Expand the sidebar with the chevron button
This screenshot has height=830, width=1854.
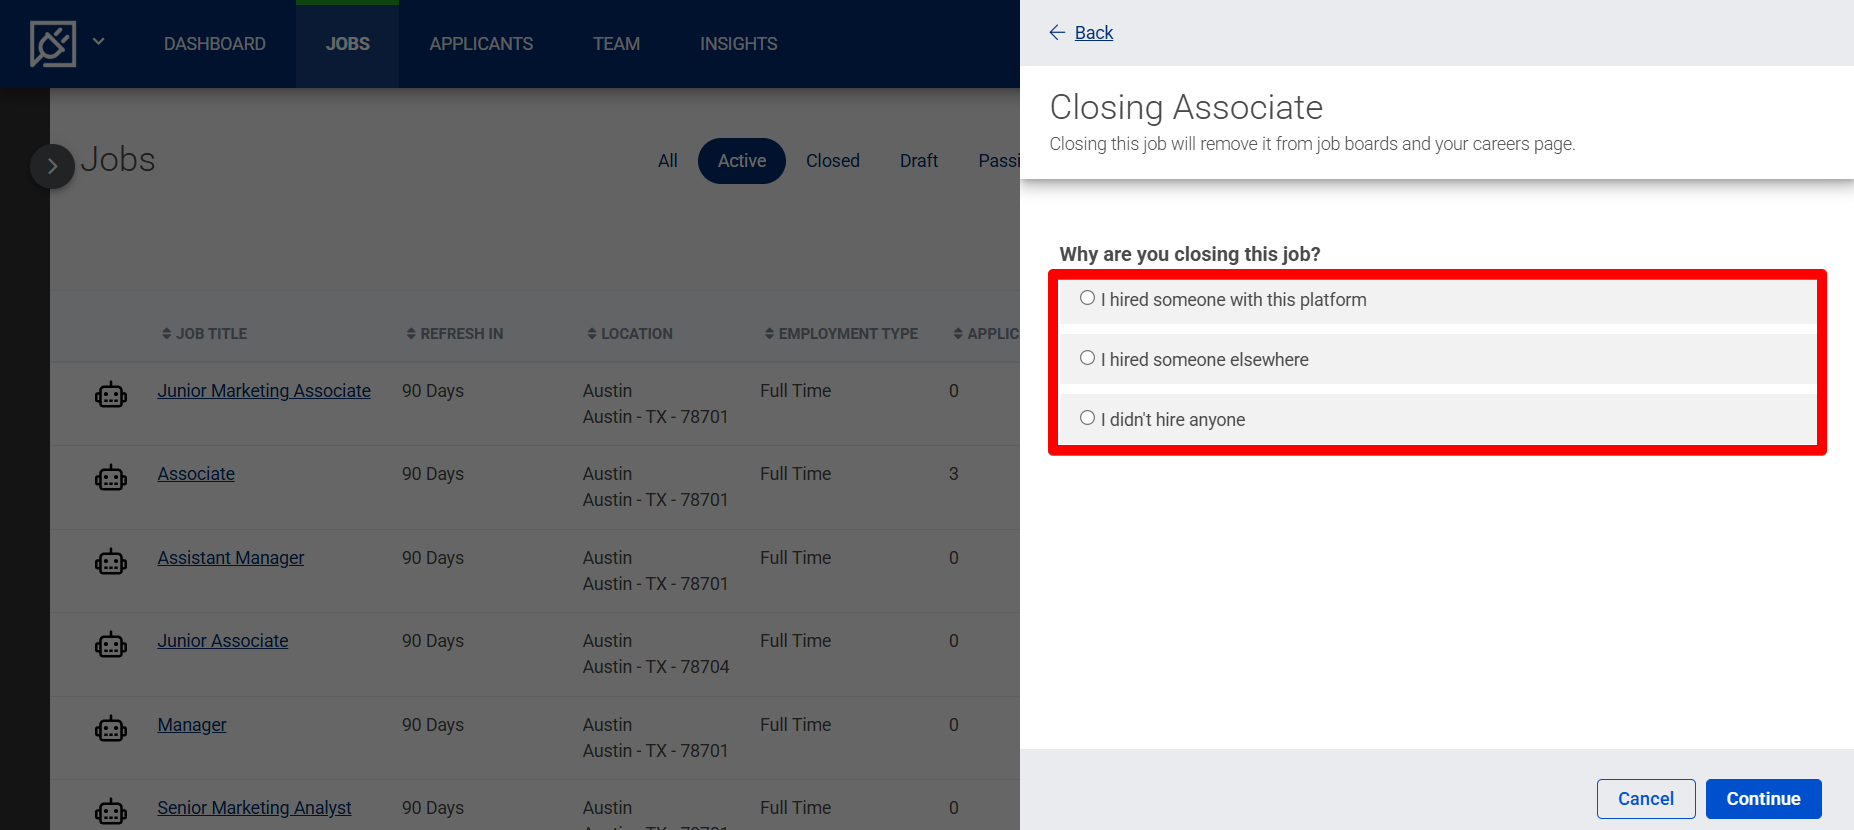pyautogui.click(x=52, y=166)
